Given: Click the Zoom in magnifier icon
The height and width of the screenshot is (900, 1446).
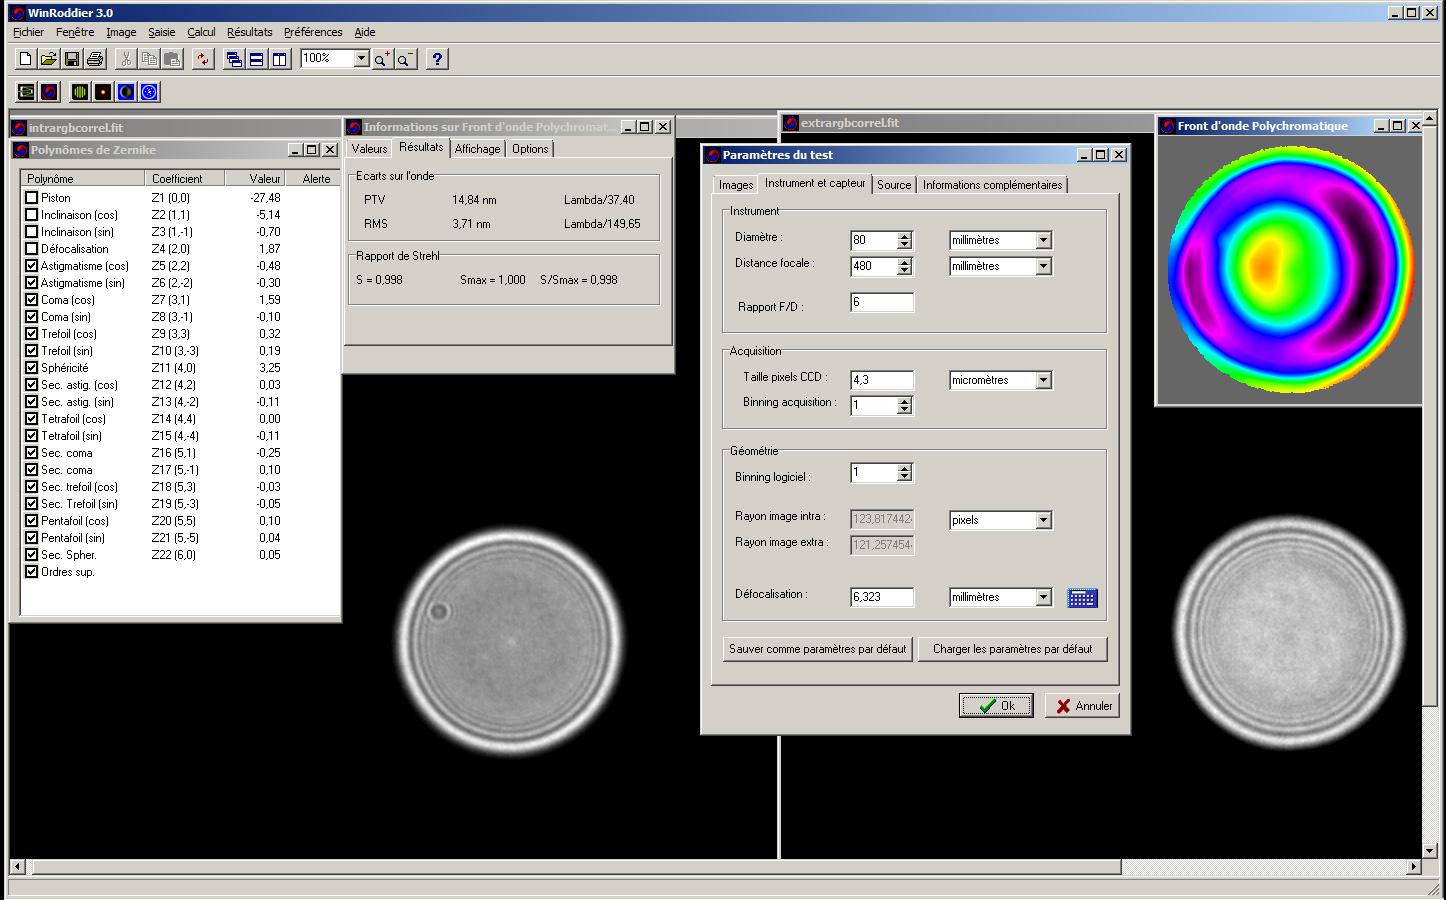Looking at the screenshot, I should [382, 60].
